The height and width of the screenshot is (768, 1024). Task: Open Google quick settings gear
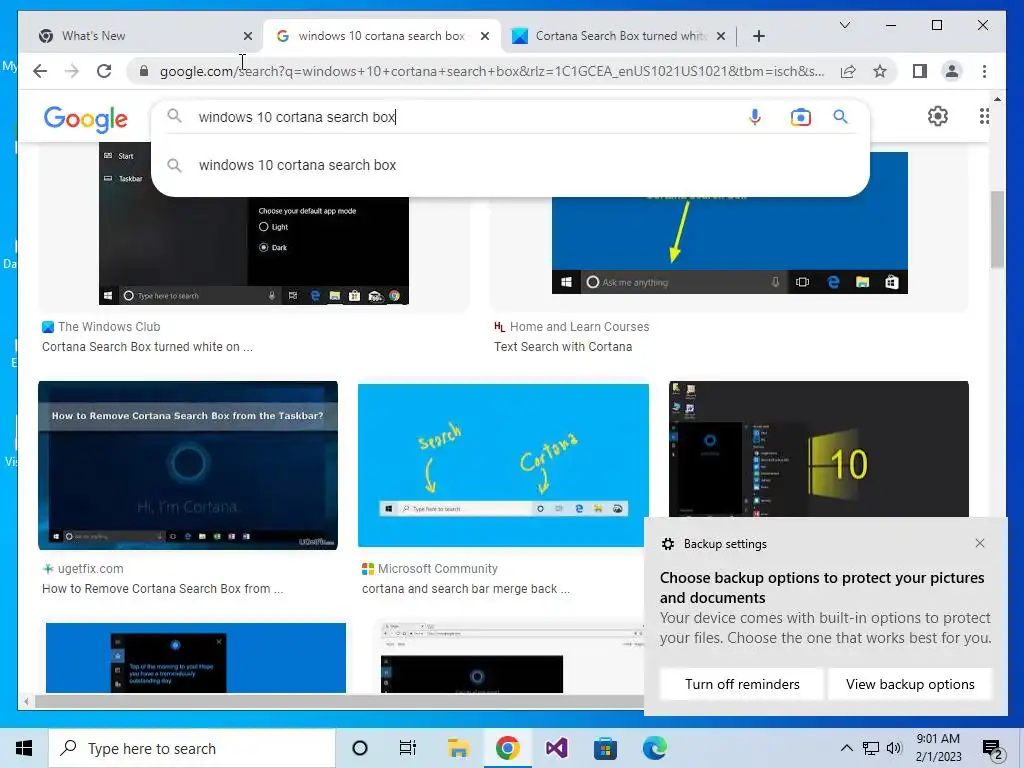938,116
